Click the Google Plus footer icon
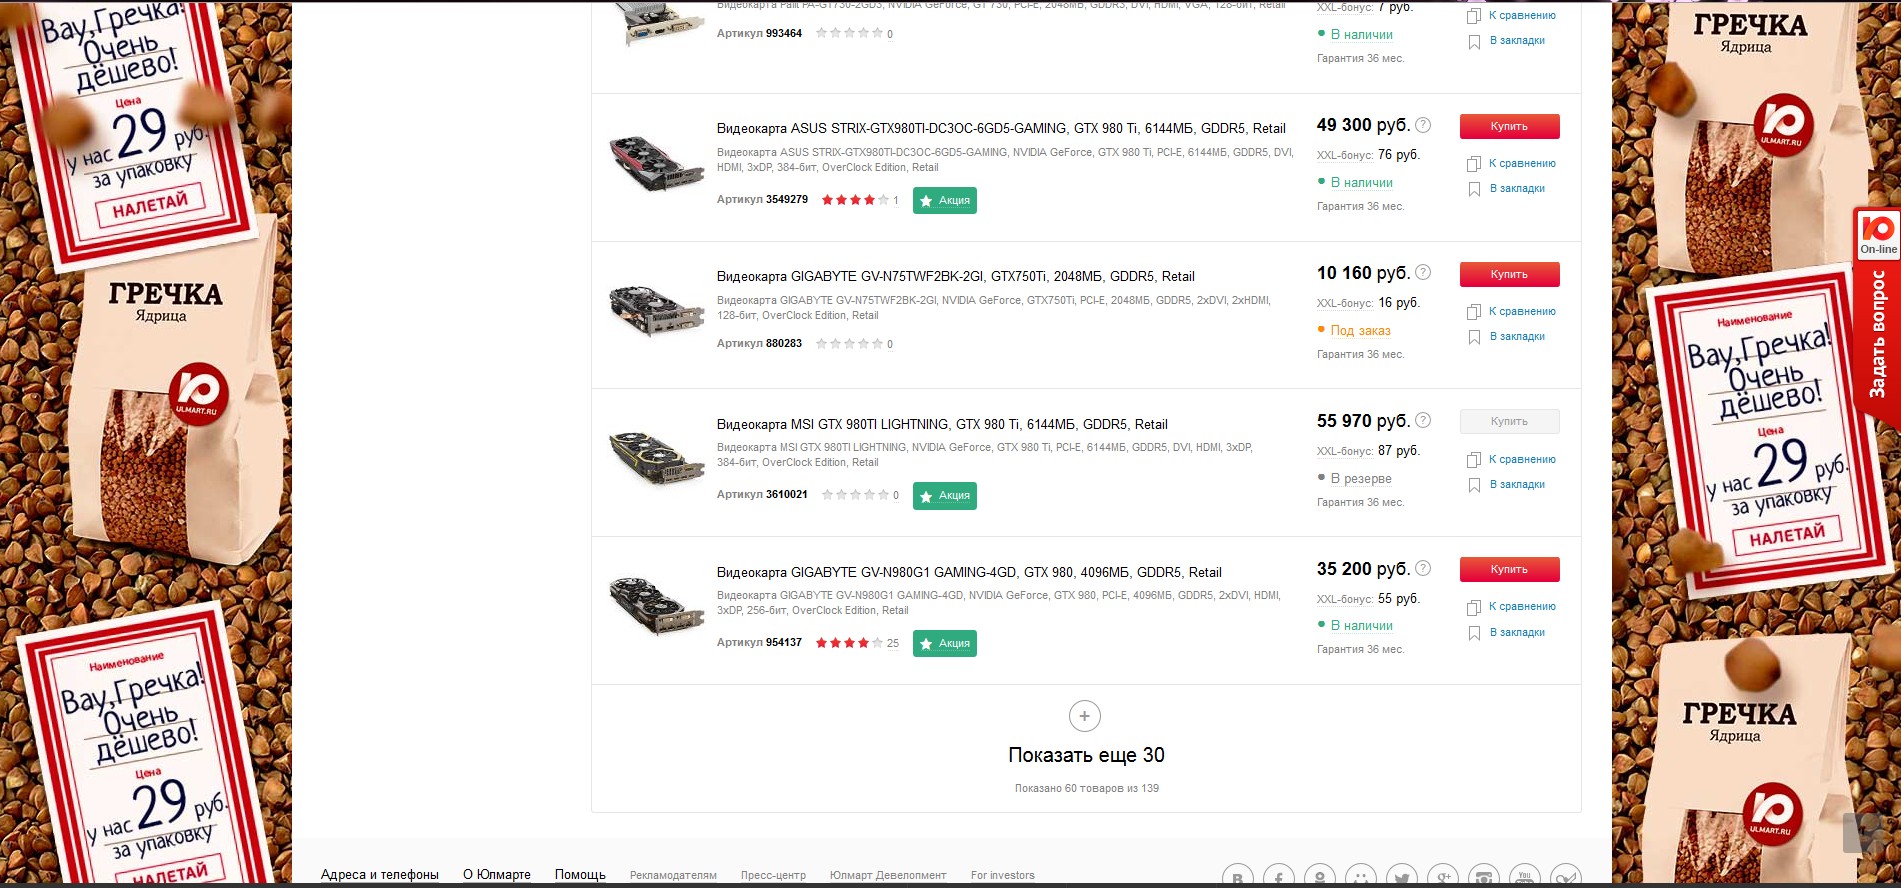1901x888 pixels. click(1442, 877)
